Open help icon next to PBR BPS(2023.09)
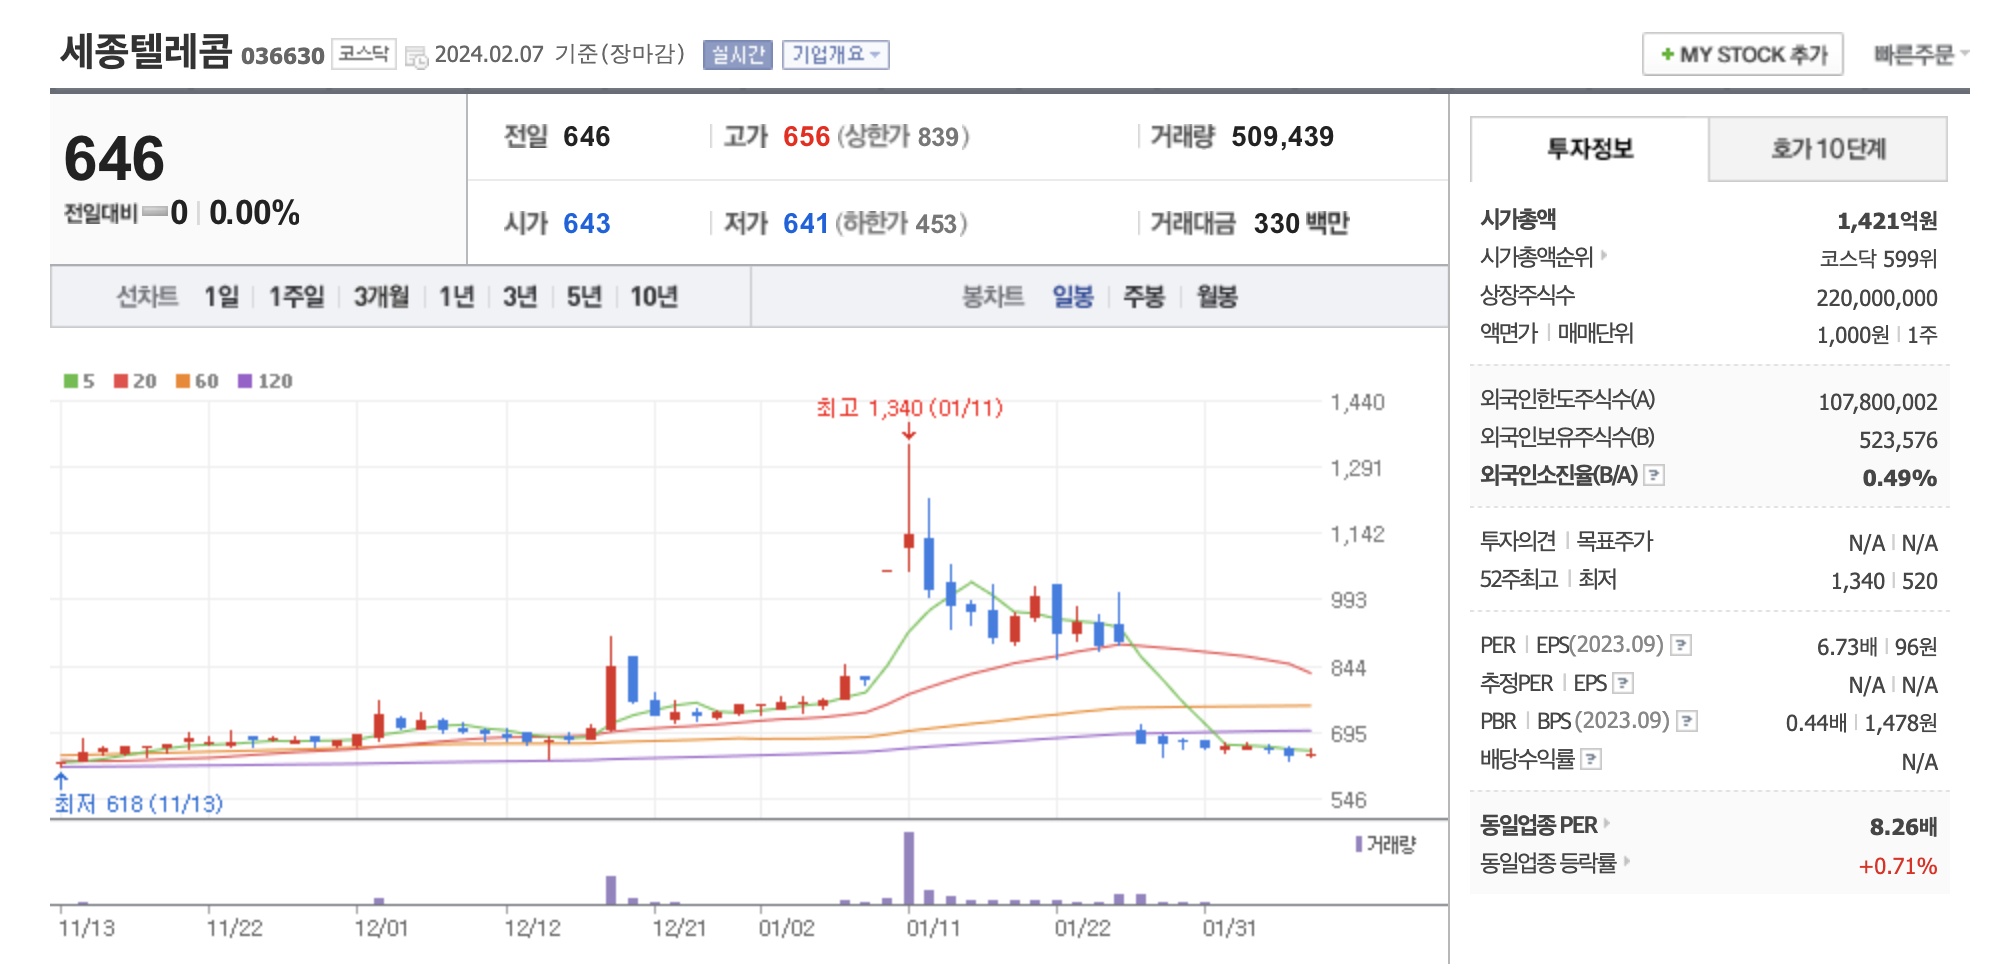This screenshot has height=964, width=2008. (1687, 721)
